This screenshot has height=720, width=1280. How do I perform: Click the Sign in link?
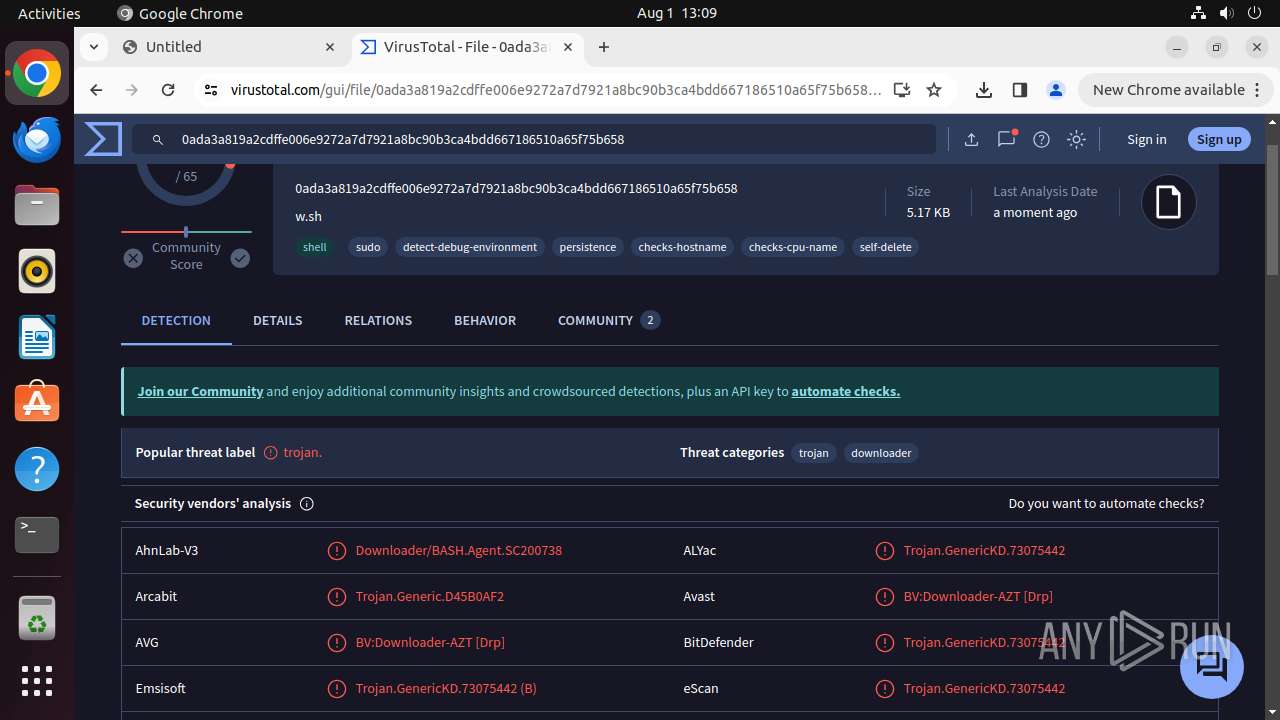pyautogui.click(x=1146, y=140)
